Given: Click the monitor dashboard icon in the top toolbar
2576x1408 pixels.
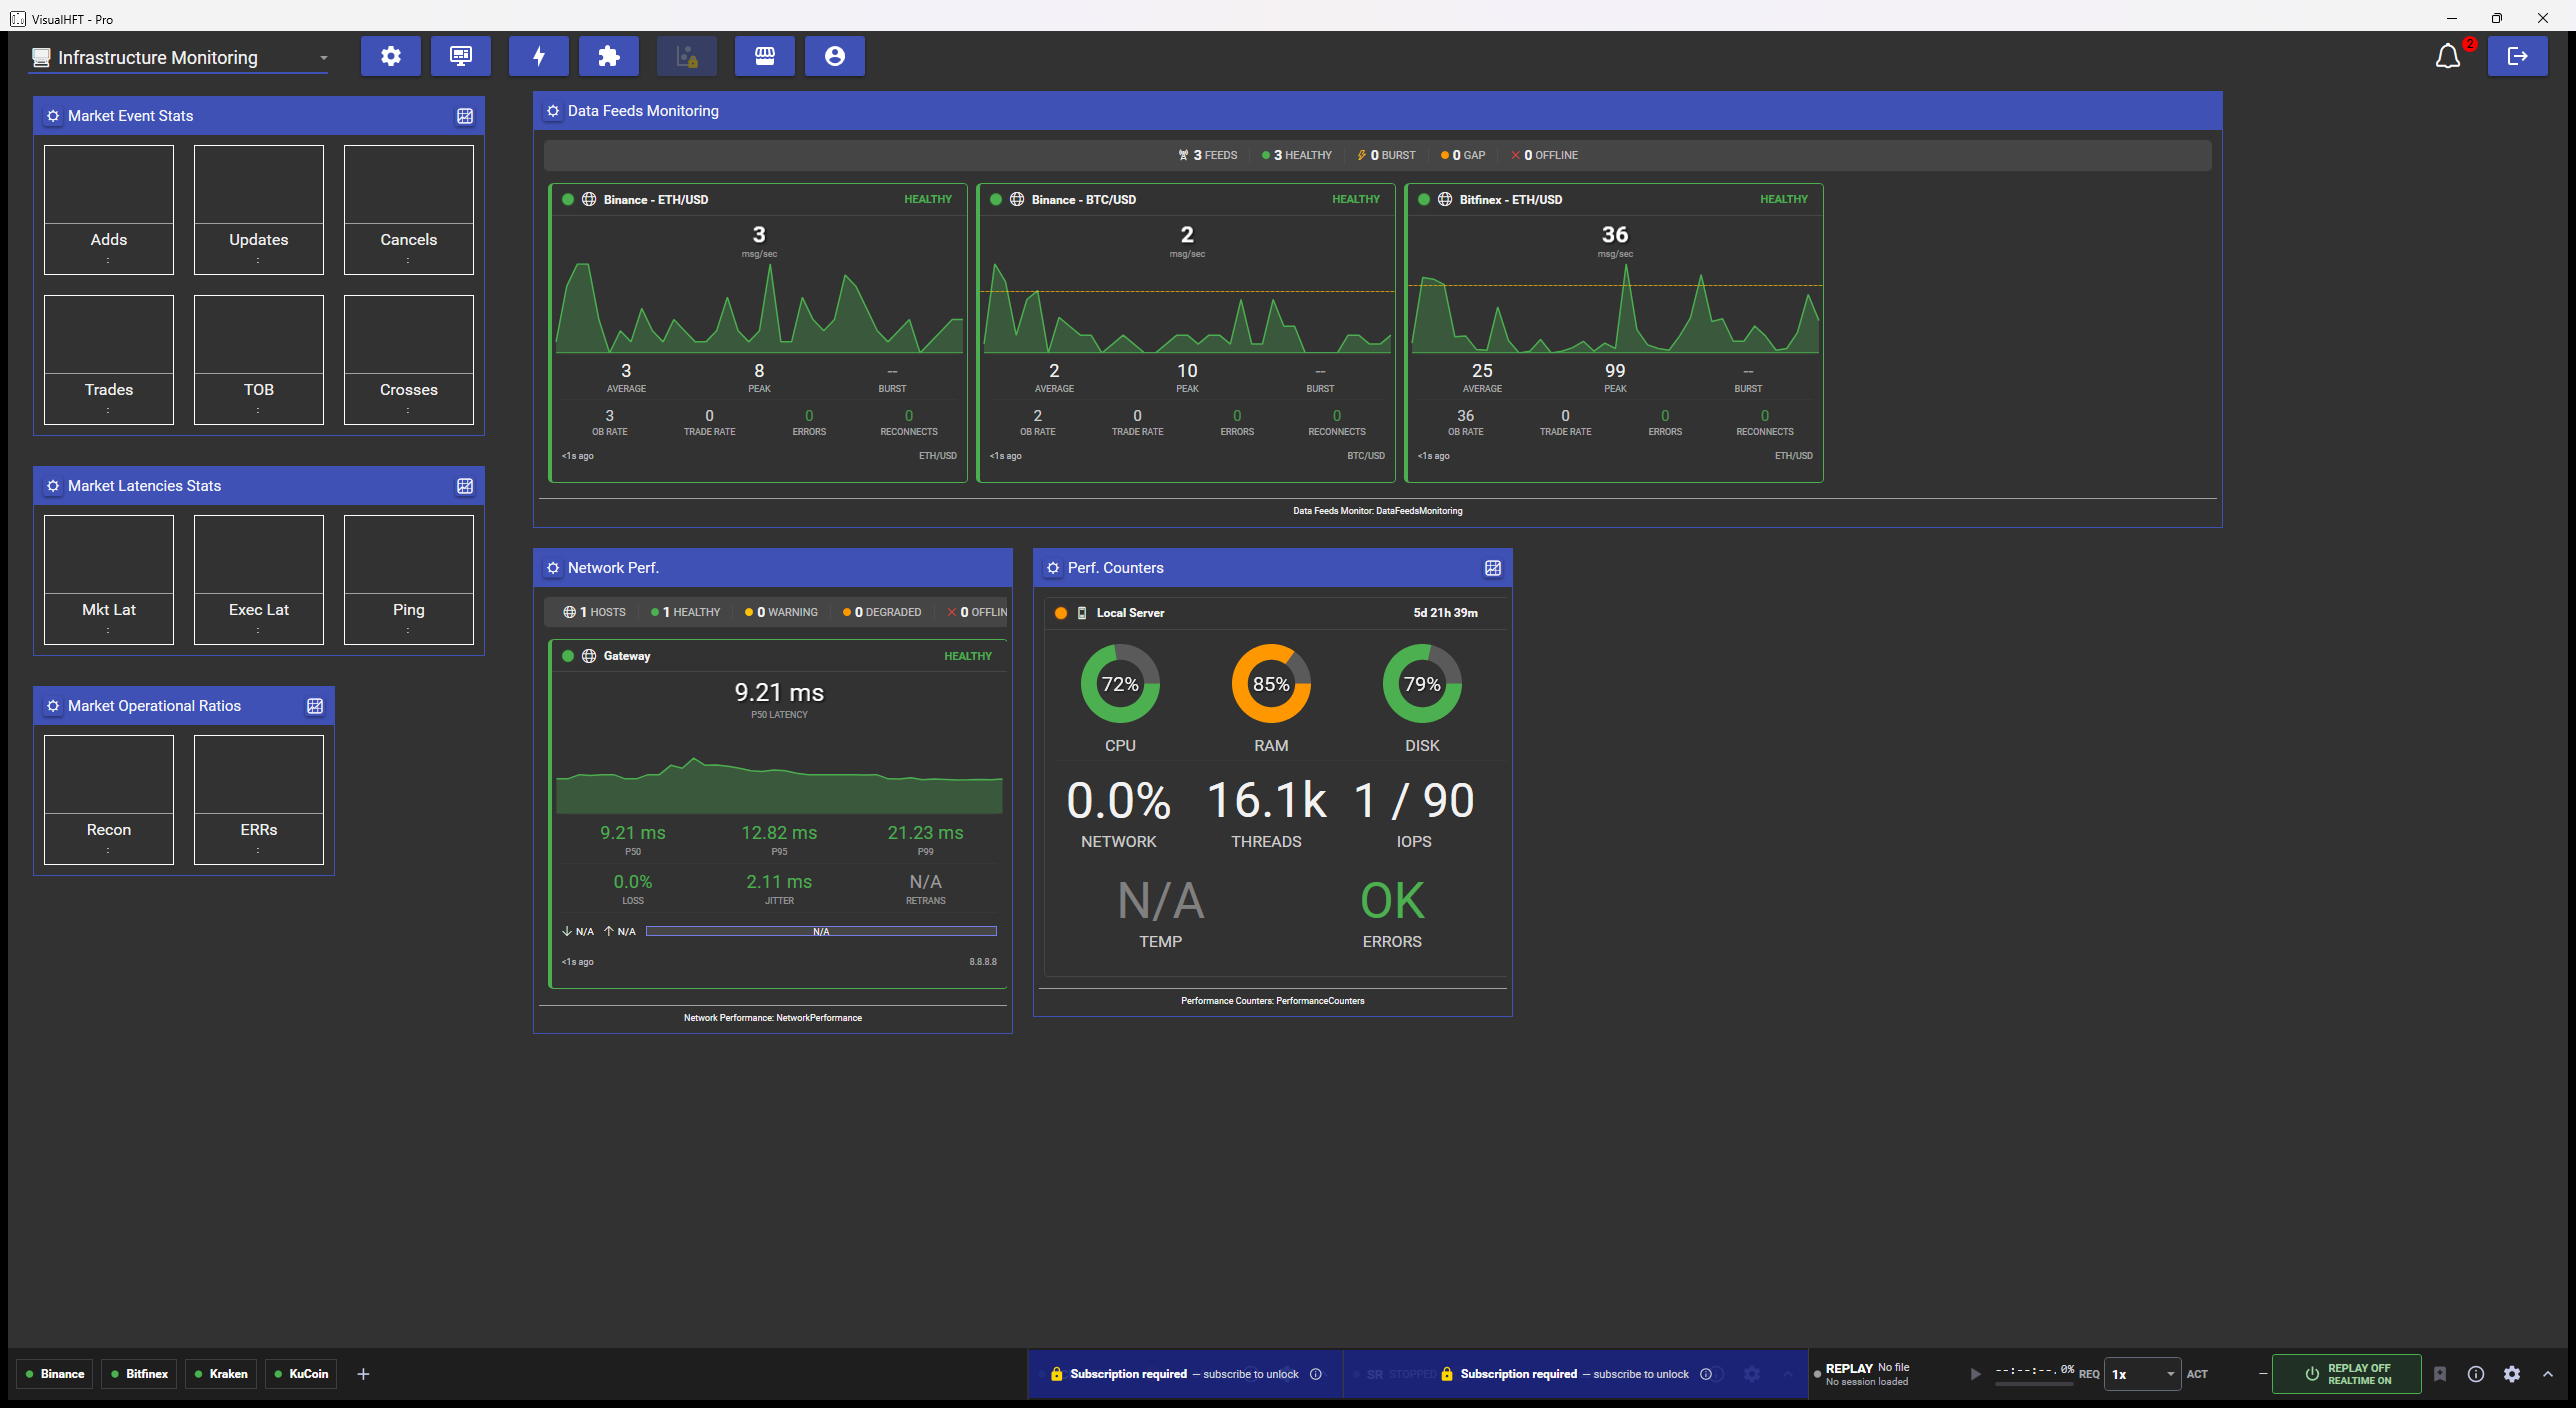Looking at the screenshot, I should click(461, 56).
